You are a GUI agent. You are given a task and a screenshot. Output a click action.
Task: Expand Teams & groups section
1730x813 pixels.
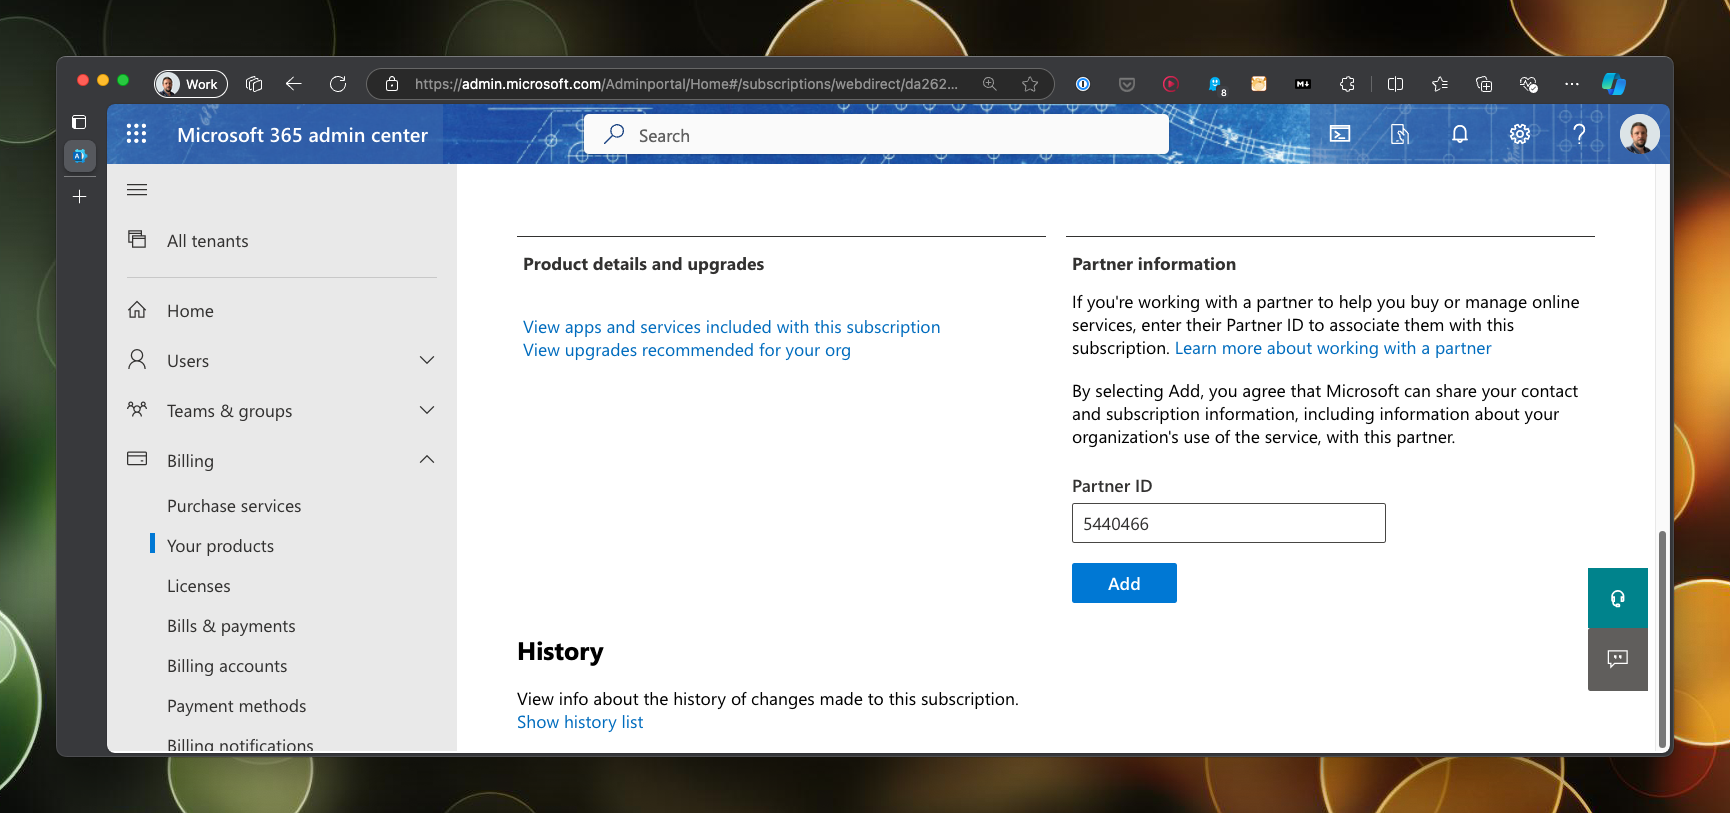point(427,410)
